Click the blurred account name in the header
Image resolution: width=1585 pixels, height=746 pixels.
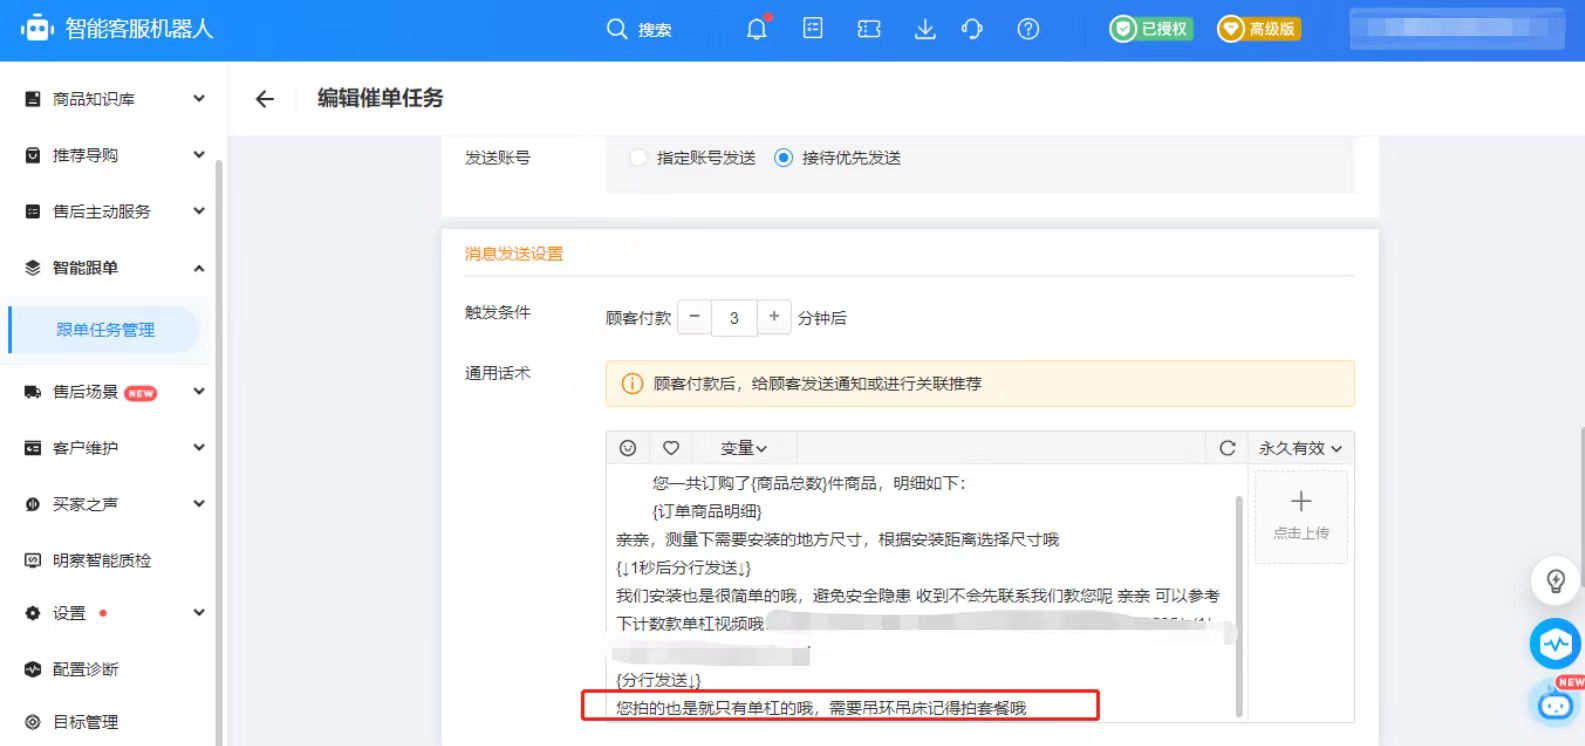(1457, 29)
